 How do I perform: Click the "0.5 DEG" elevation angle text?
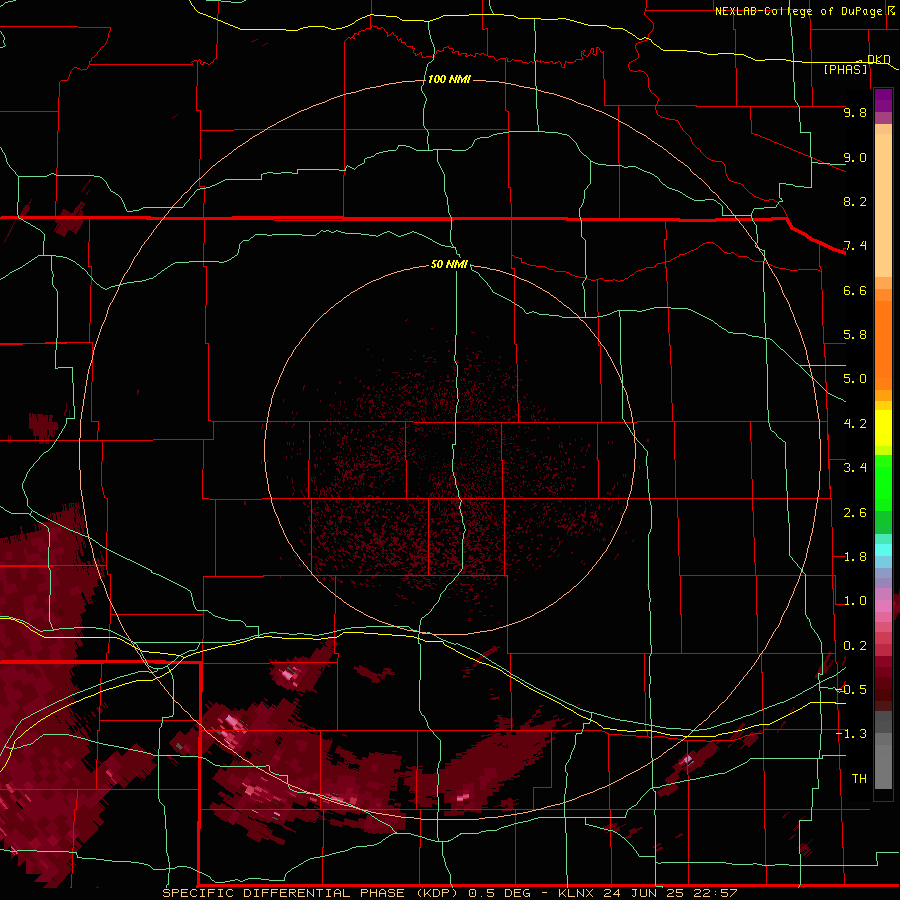499,893
